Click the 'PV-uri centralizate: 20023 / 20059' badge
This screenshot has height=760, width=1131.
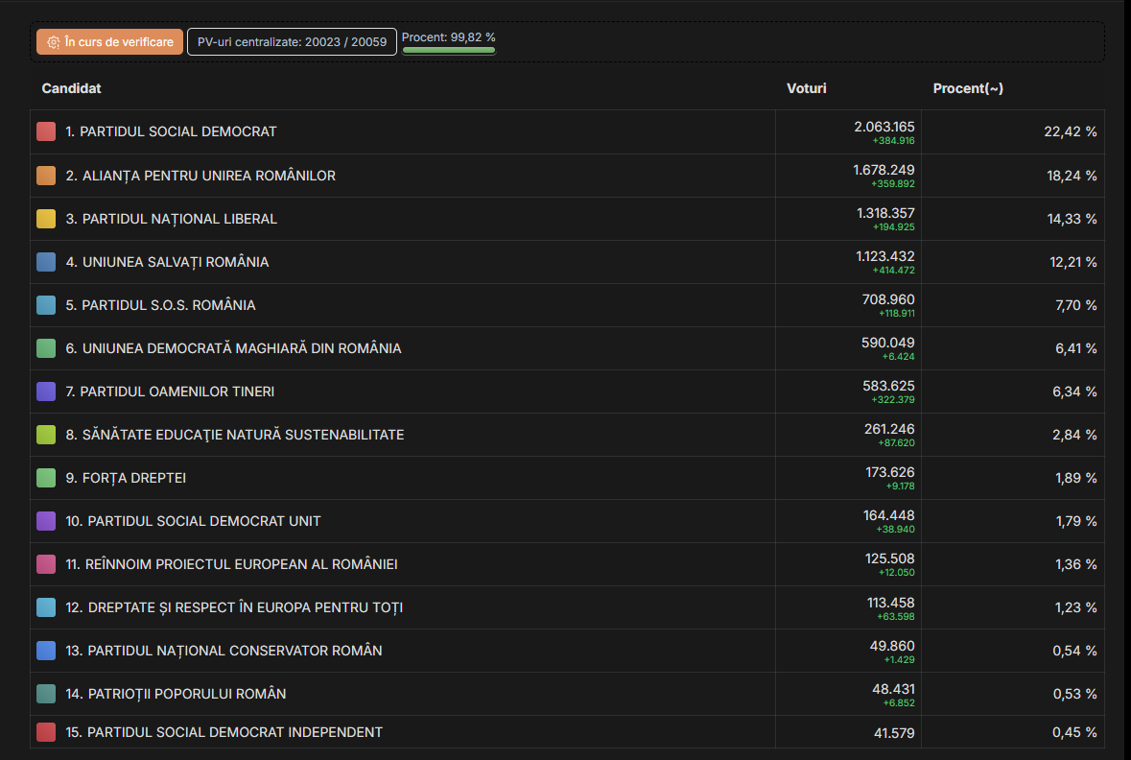[x=292, y=42]
